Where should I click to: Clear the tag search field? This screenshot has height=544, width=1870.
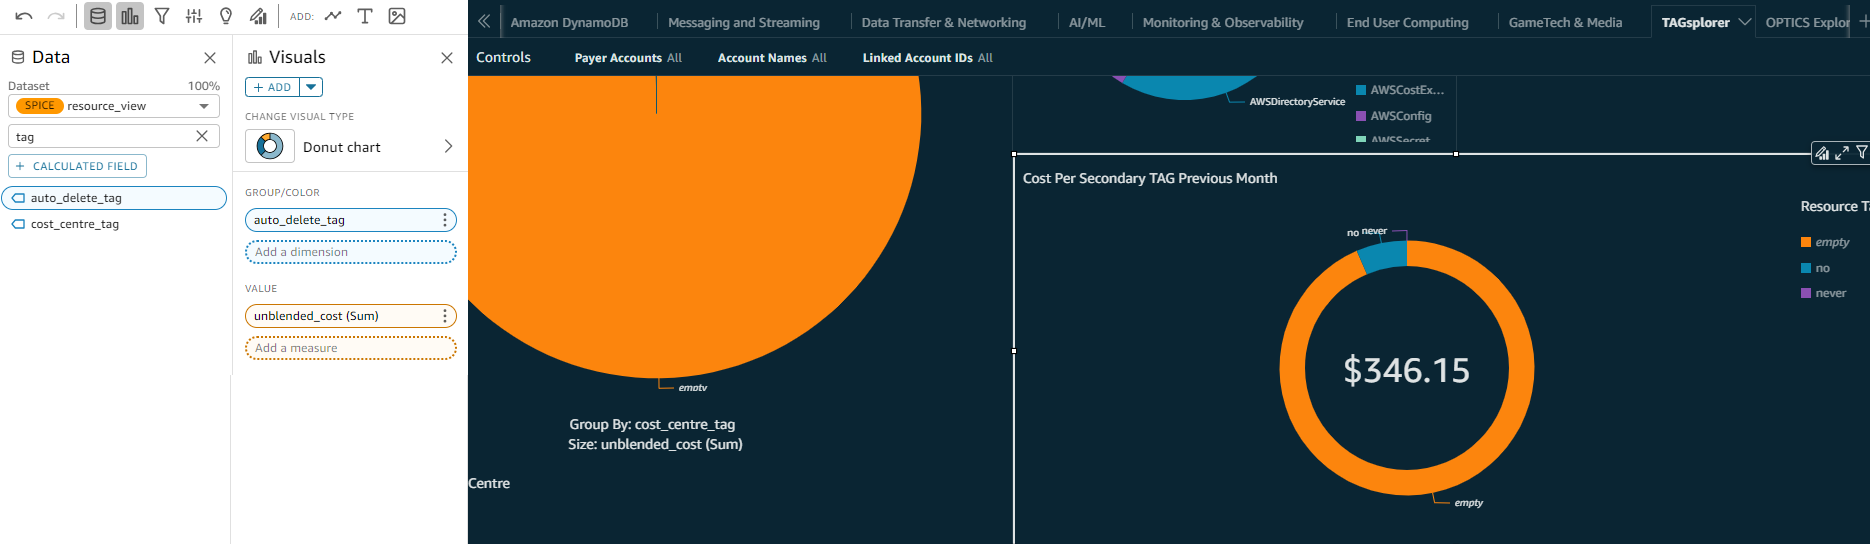point(202,136)
